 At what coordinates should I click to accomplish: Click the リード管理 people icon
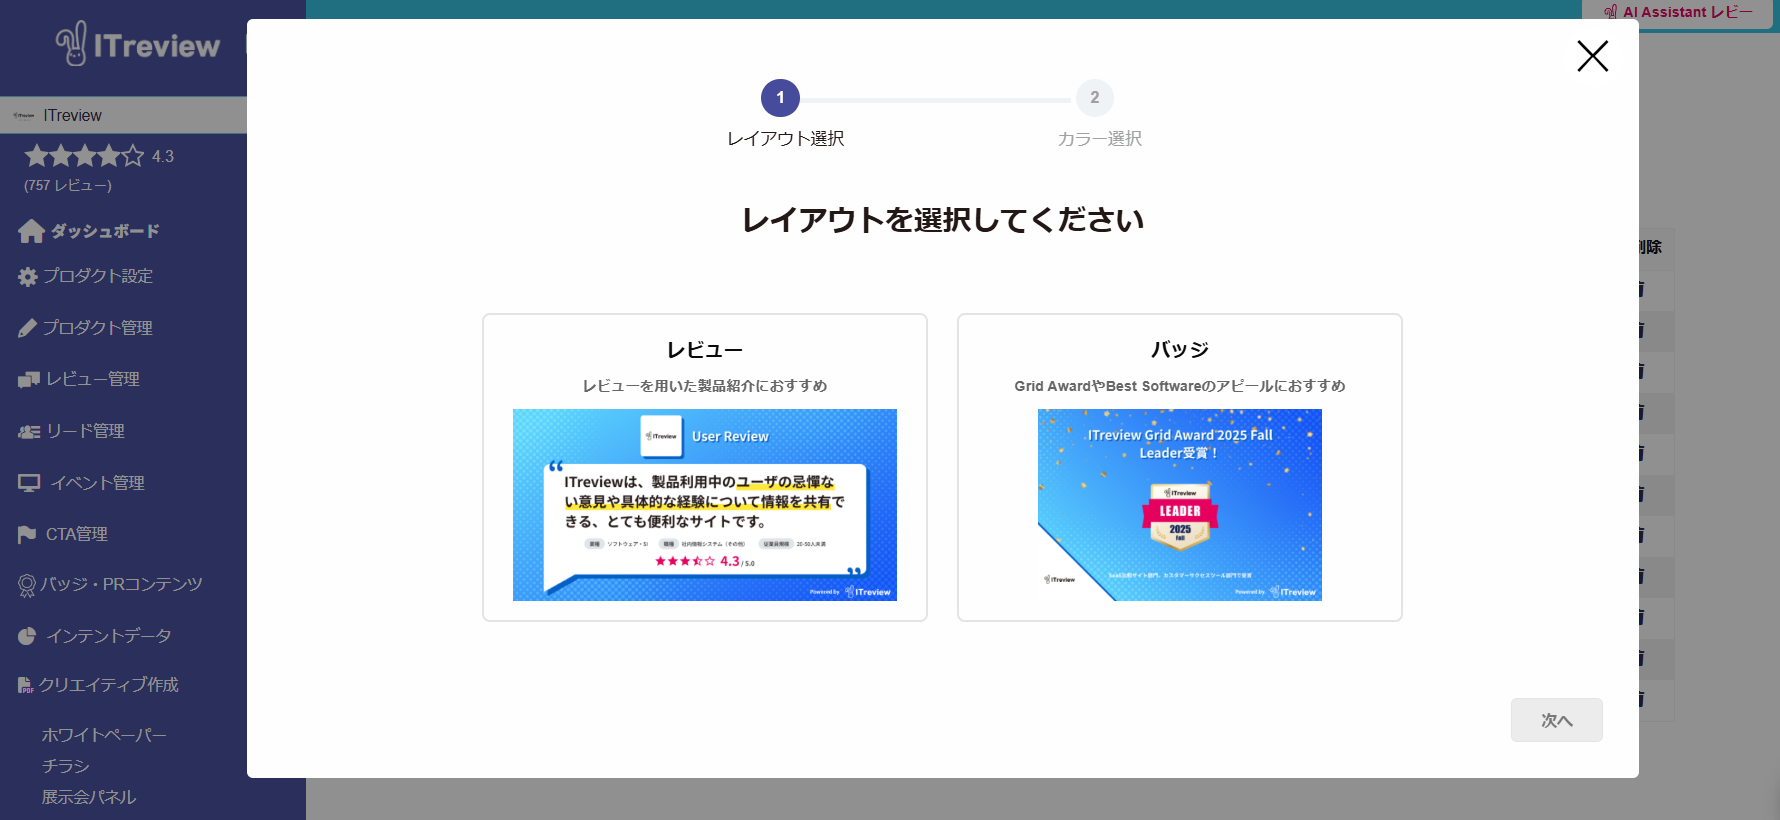coord(28,432)
